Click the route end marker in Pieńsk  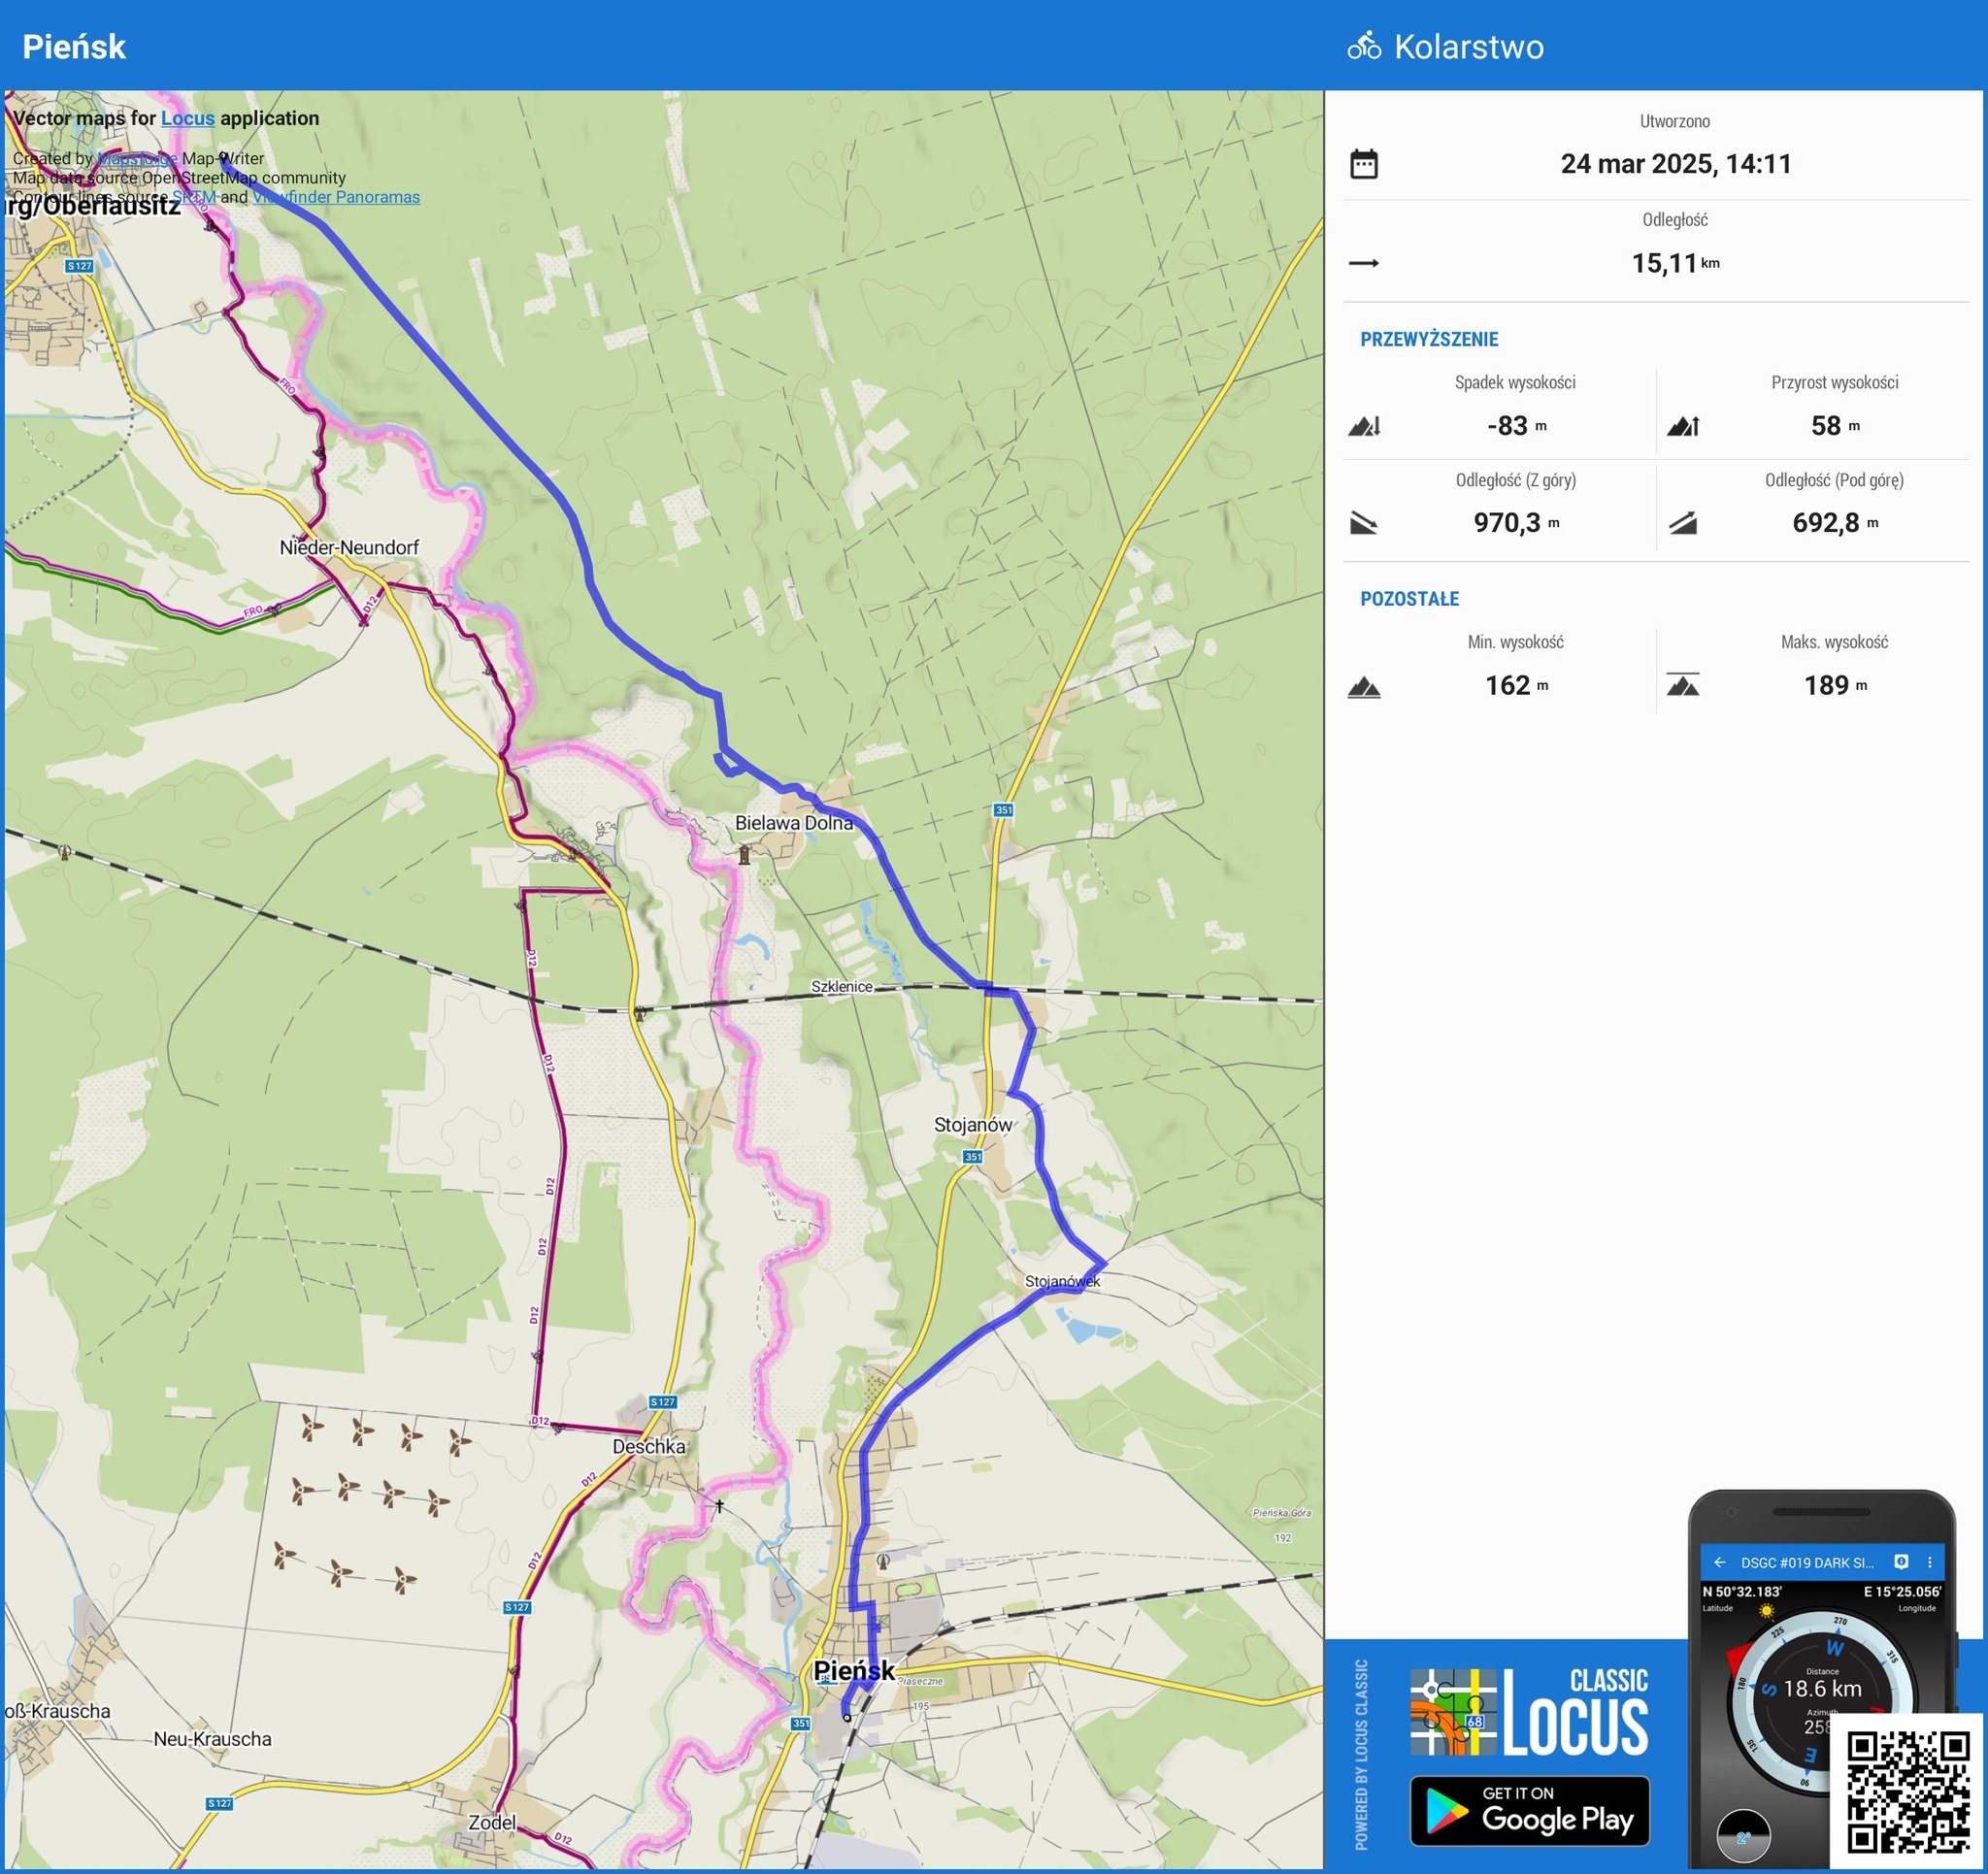point(847,1718)
